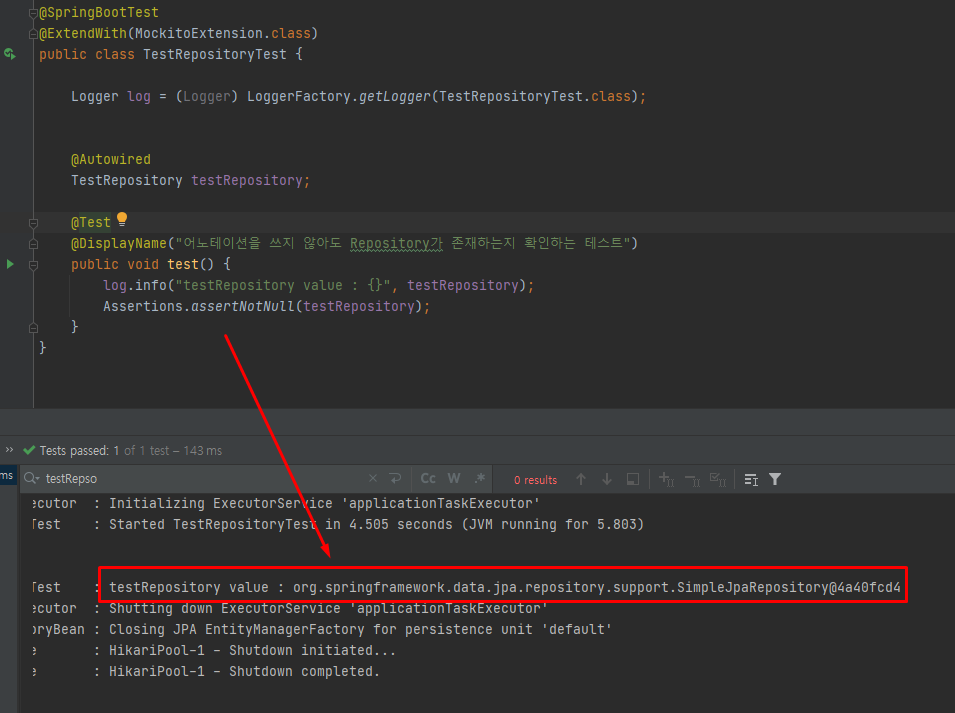Screen dimensions: 955x713
Task: Select all search occurrences icon
Action: coord(631,478)
